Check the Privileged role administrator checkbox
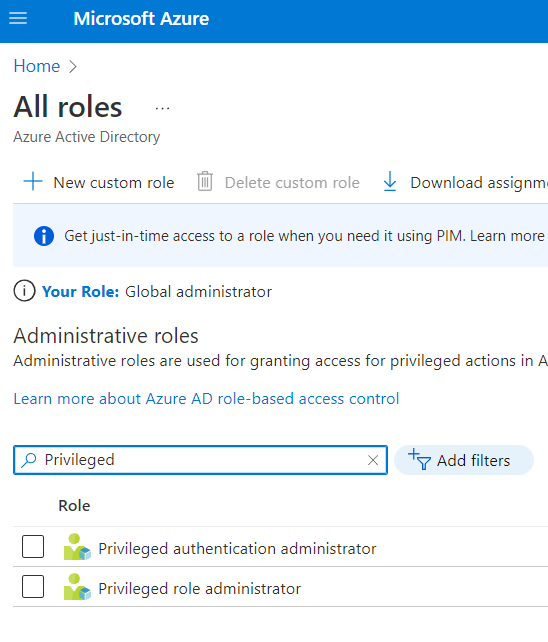The image size is (548, 642). click(x=33, y=587)
